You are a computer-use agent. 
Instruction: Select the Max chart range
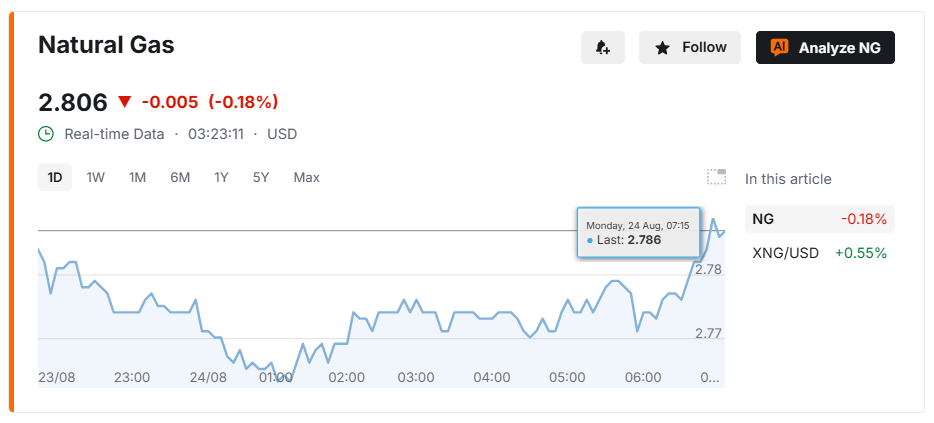pyautogui.click(x=306, y=178)
